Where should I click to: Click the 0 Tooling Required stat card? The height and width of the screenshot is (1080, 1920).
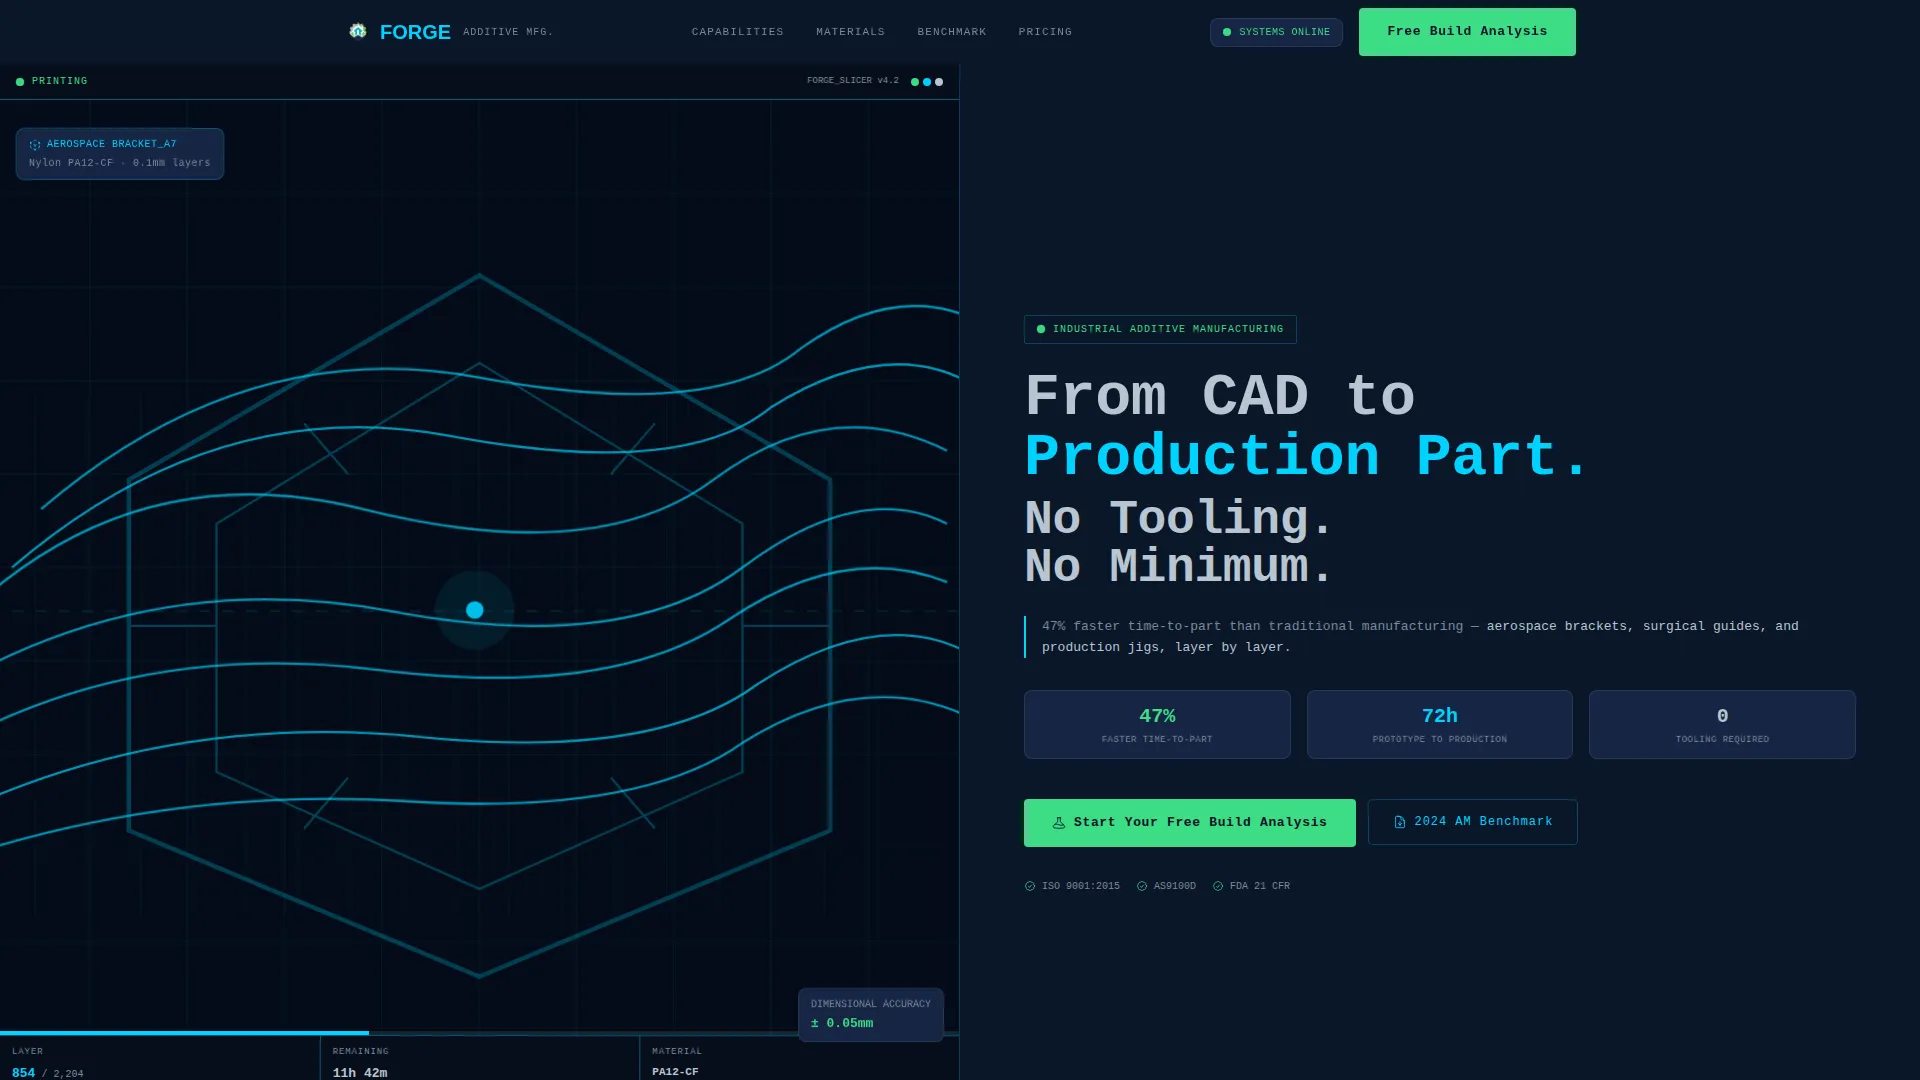[1722, 724]
